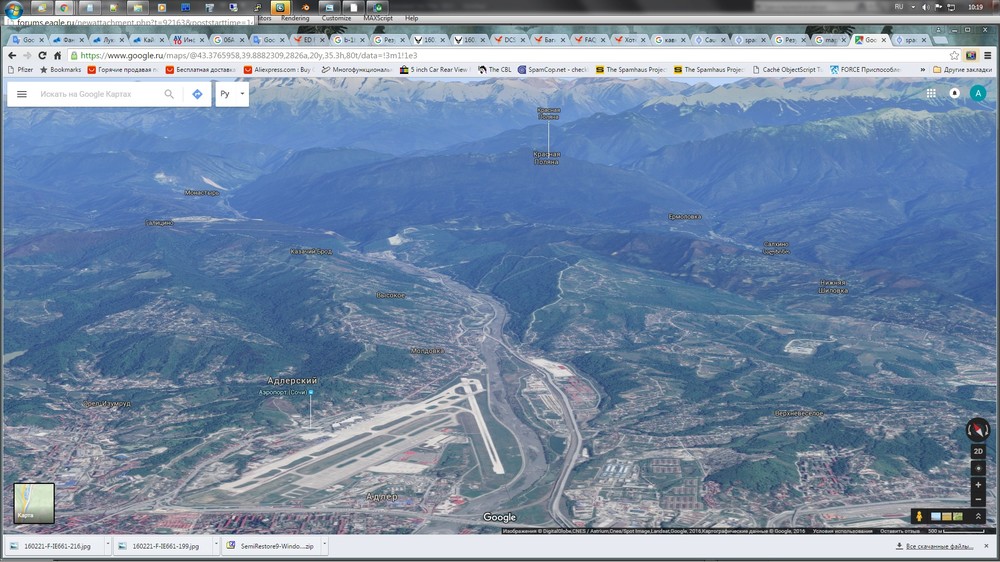Switch to the b-1 browser tab
The width and height of the screenshot is (1000, 562).
348,40
